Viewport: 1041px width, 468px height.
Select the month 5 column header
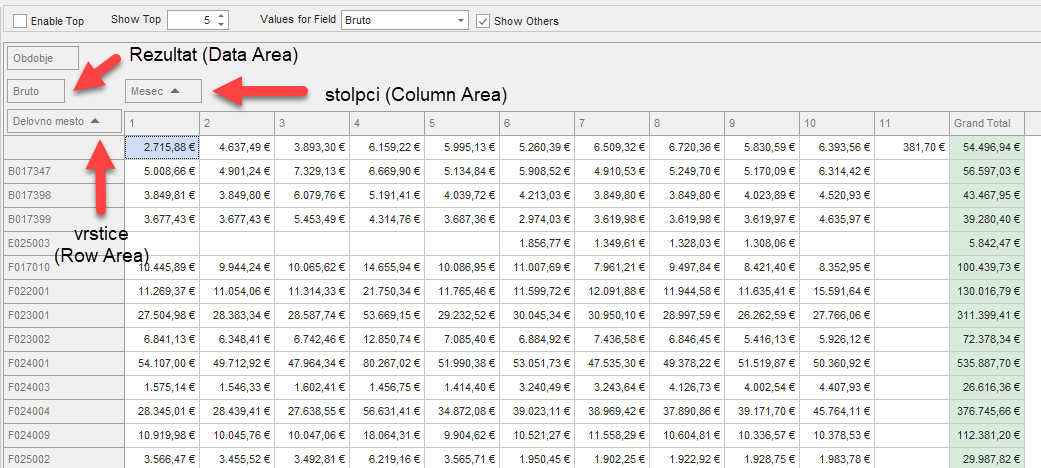tap(461, 123)
